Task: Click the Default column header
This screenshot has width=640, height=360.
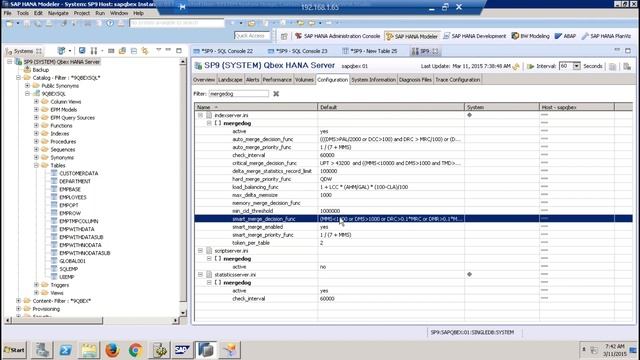Action: coord(391,107)
